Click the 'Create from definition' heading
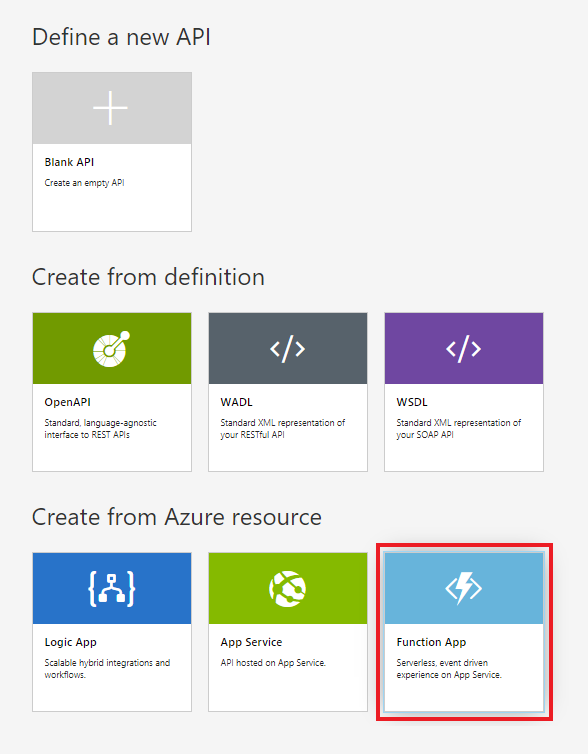 tap(148, 277)
